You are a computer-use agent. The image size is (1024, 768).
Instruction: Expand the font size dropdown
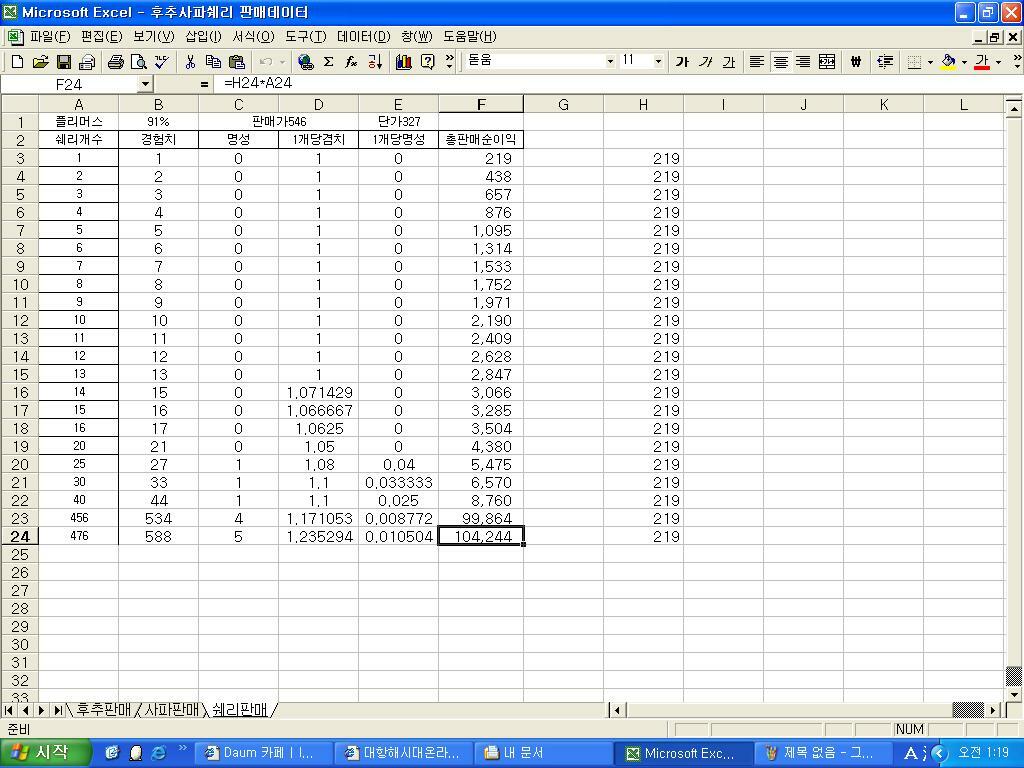coord(657,61)
